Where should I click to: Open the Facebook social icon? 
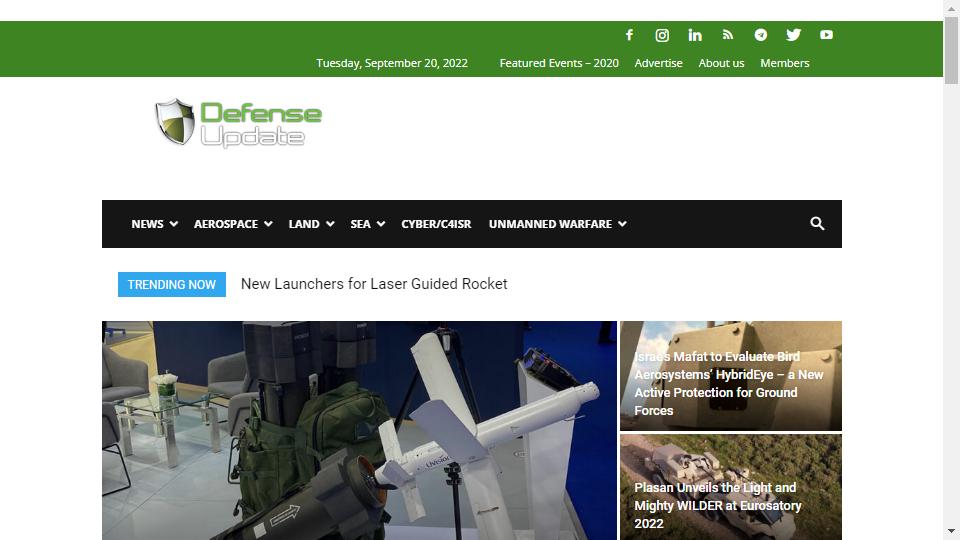pyautogui.click(x=629, y=35)
